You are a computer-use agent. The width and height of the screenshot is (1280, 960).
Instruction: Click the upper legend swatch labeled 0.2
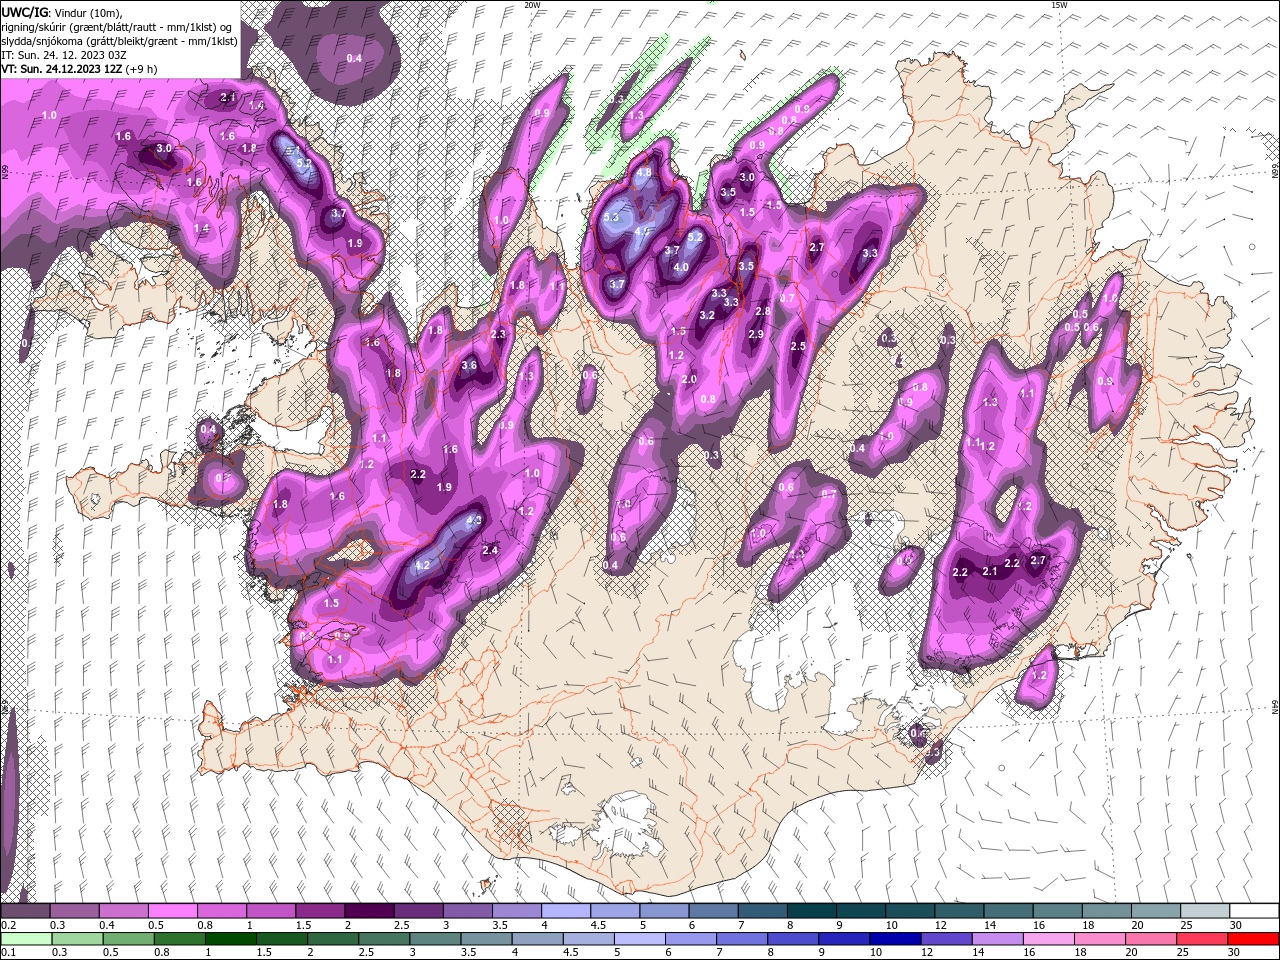tap(25, 911)
